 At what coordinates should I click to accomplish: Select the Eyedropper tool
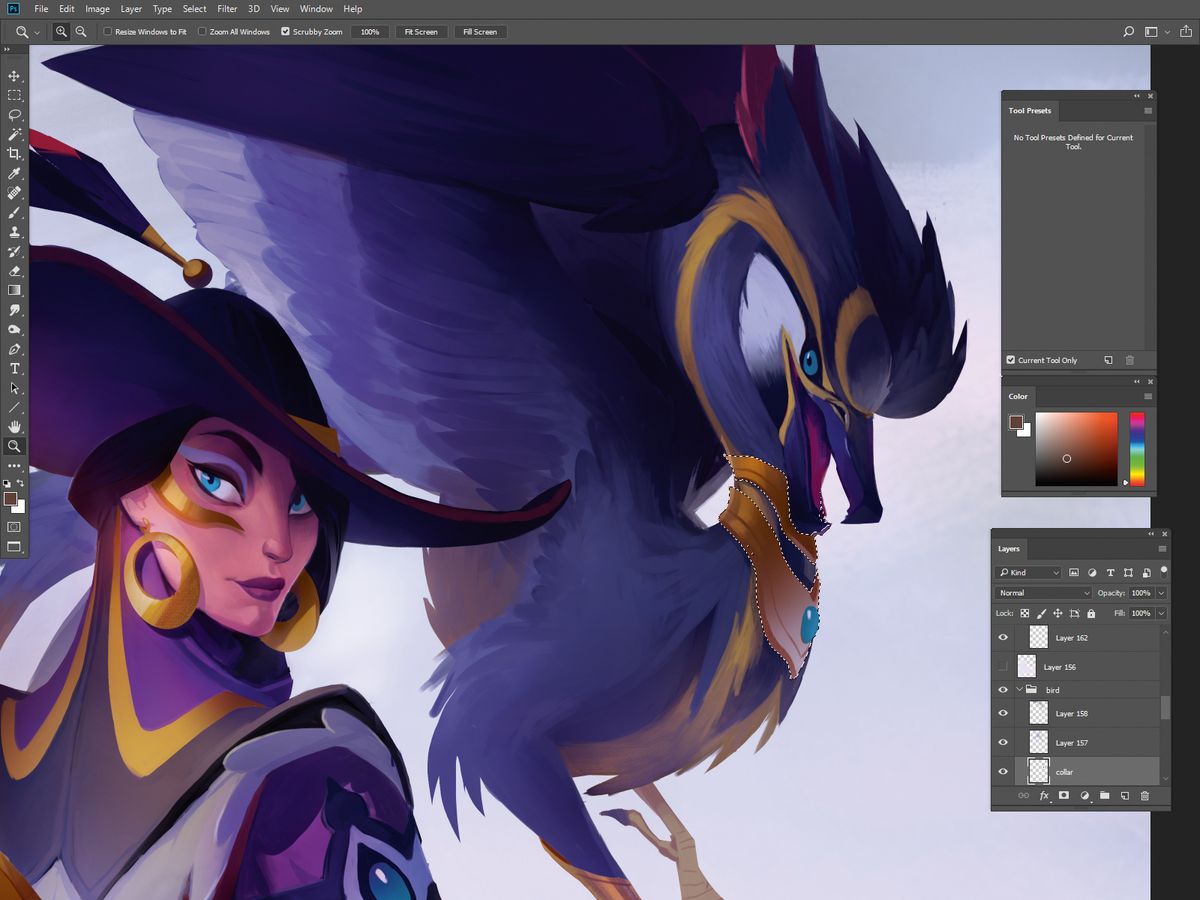pos(14,173)
